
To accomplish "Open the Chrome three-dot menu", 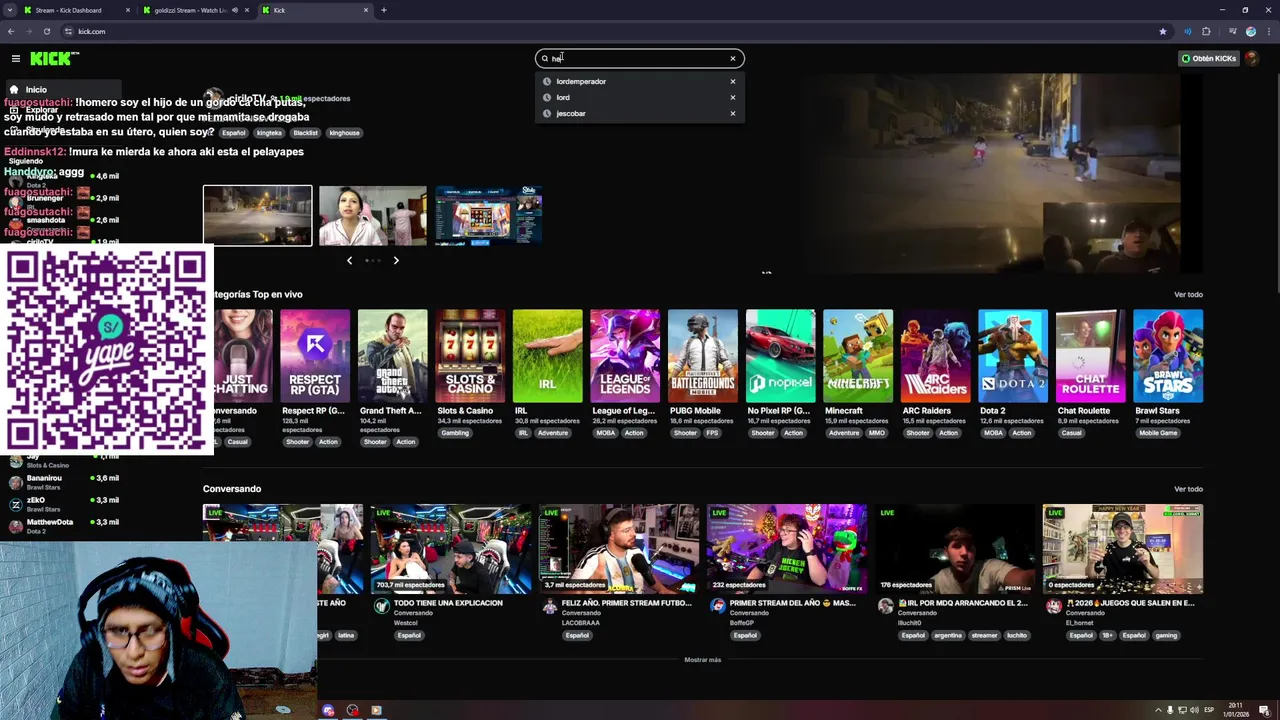I will pyautogui.click(x=1267, y=31).
